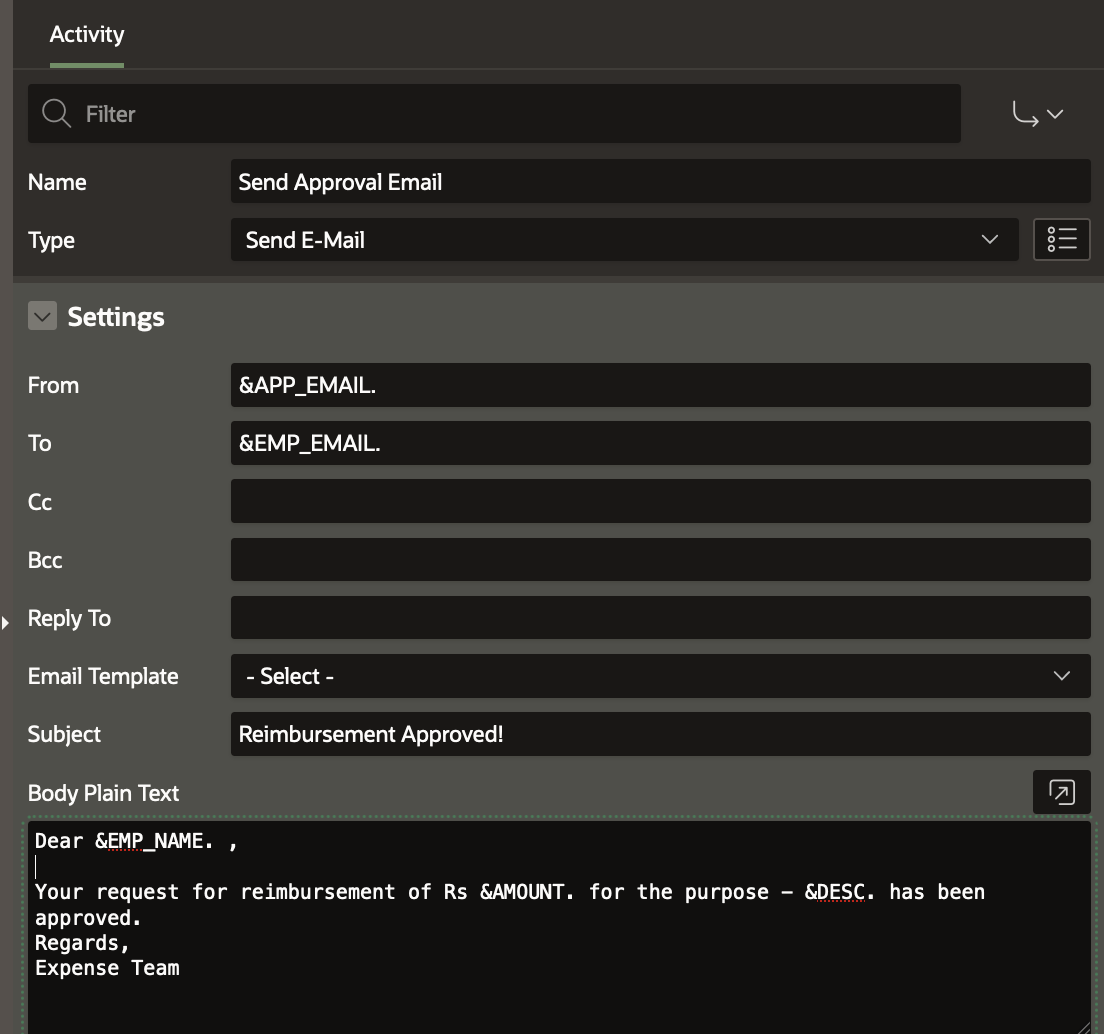The height and width of the screenshot is (1034, 1104).
Task: Select the empty Bcc input box
Action: [x=660, y=560]
